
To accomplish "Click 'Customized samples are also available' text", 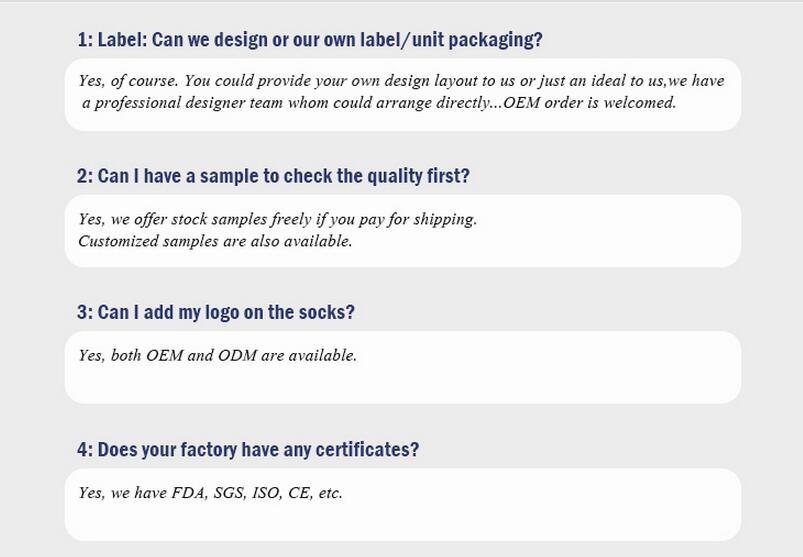I will [x=215, y=241].
